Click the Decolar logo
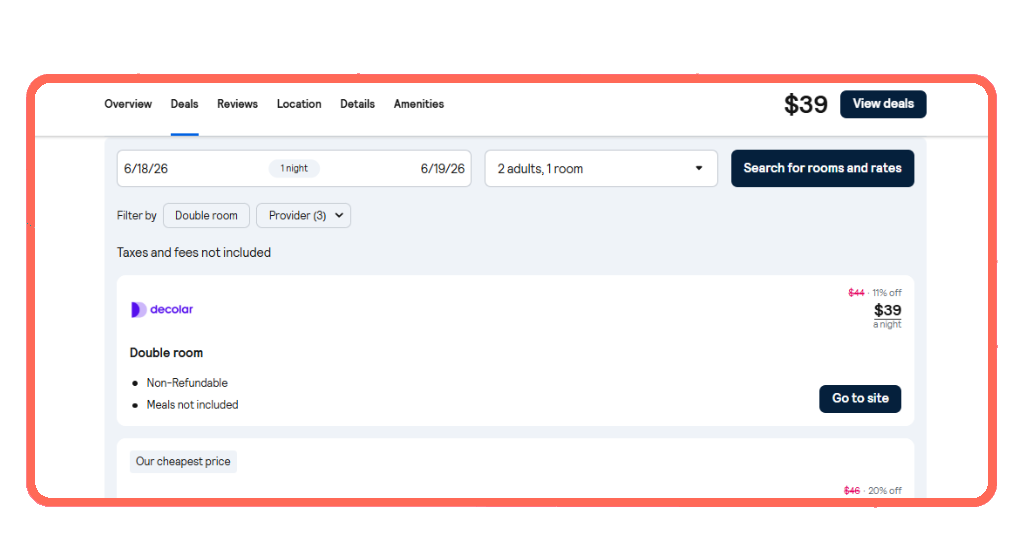Screen dimensions: 1024x536 pyautogui.click(x=162, y=309)
